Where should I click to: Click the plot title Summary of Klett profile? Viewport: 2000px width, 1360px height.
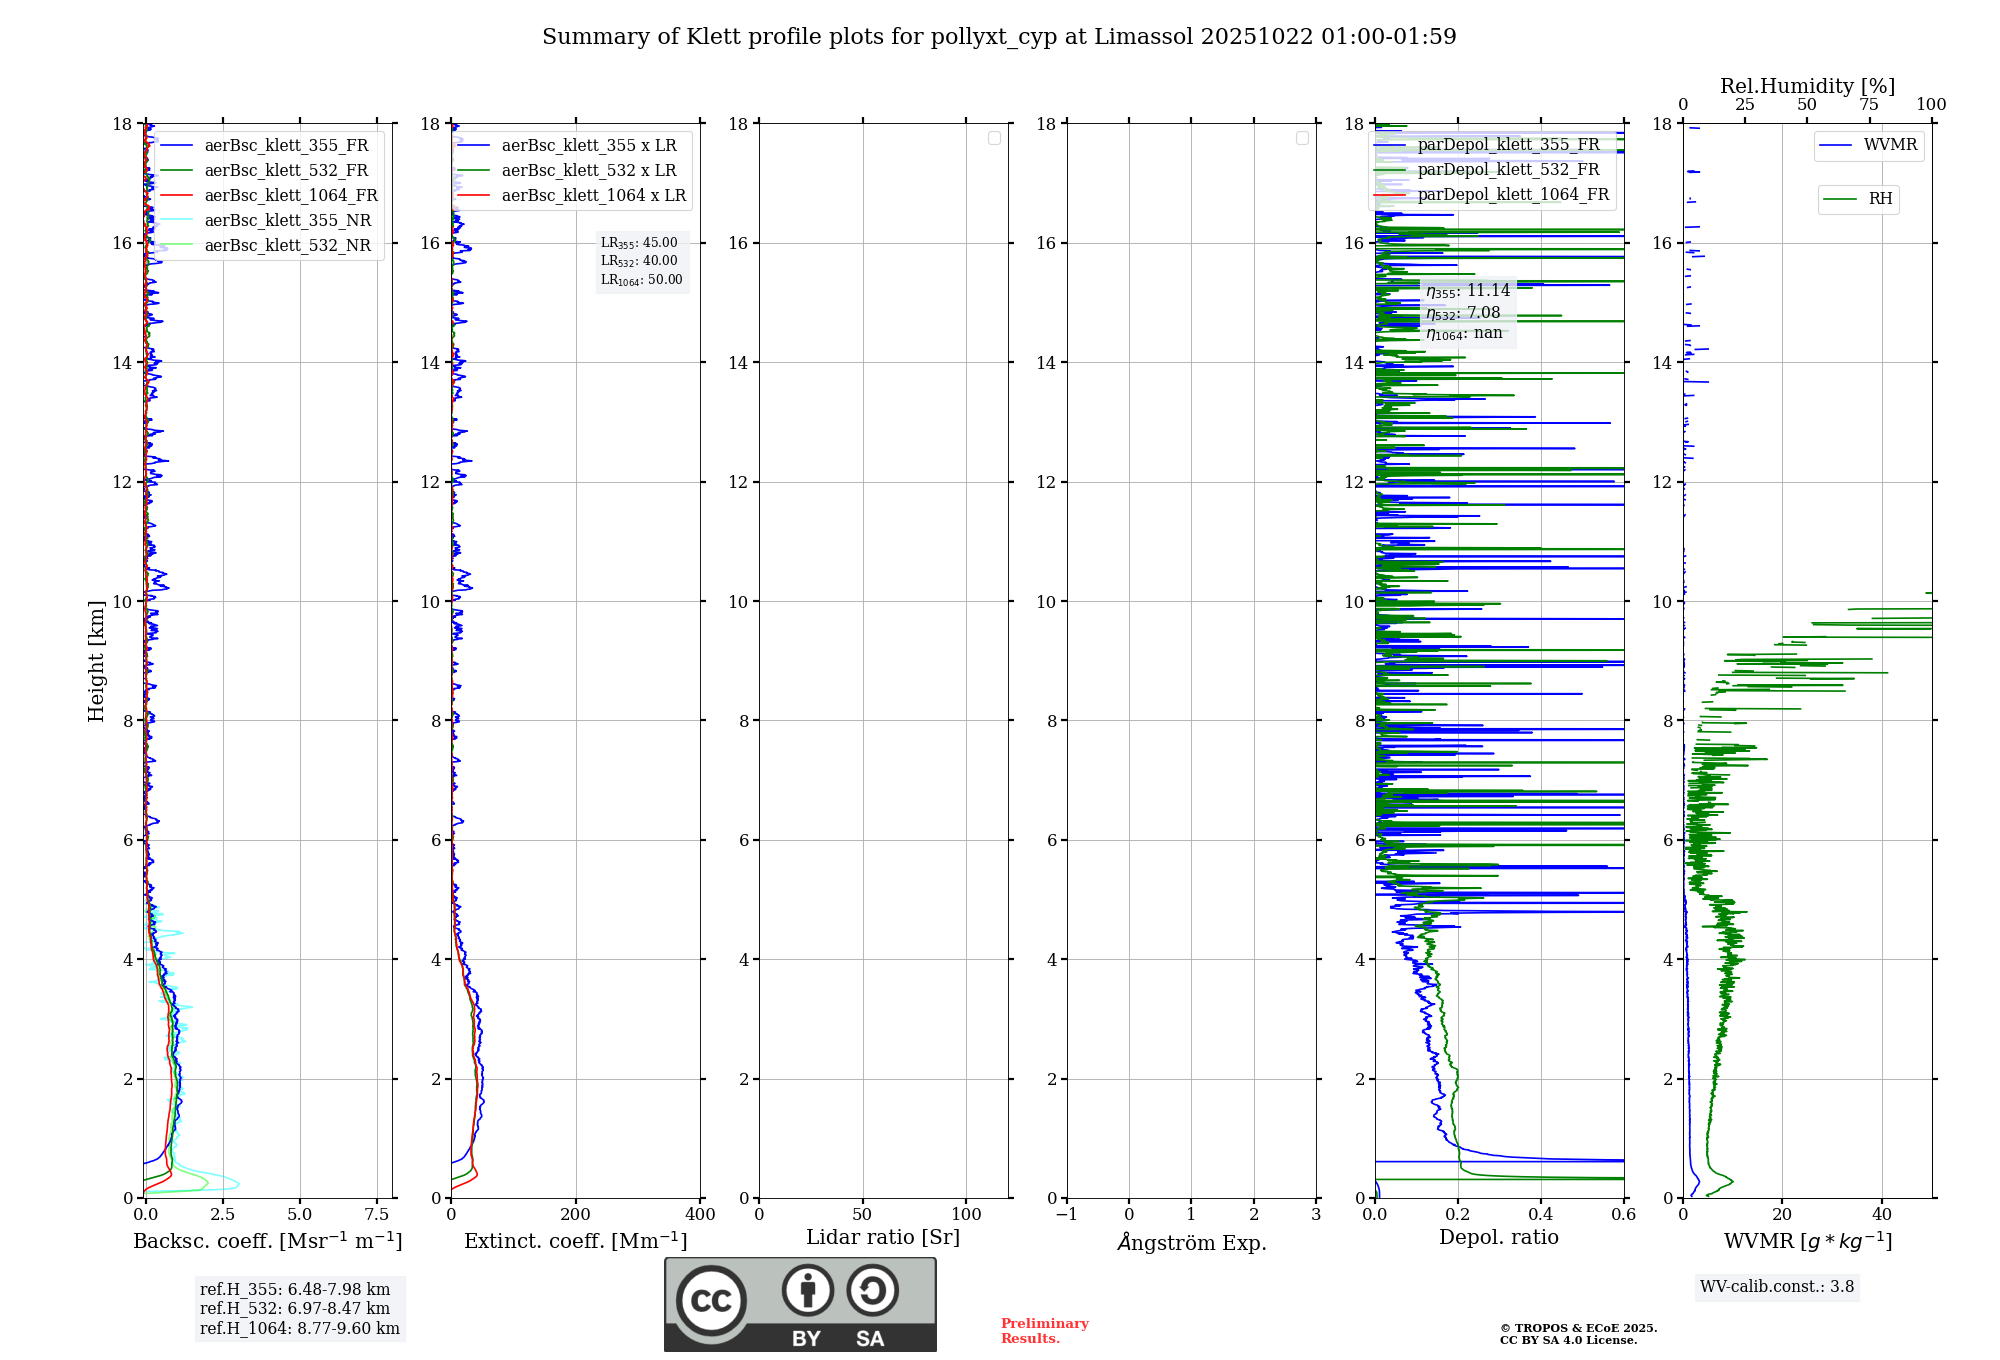(999, 37)
